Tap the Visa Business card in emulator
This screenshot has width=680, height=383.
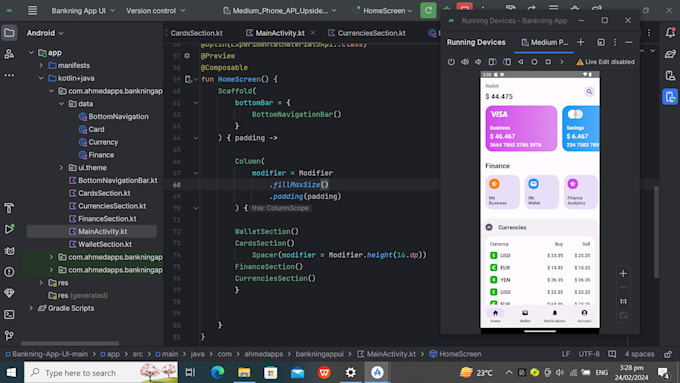pyautogui.click(x=521, y=128)
